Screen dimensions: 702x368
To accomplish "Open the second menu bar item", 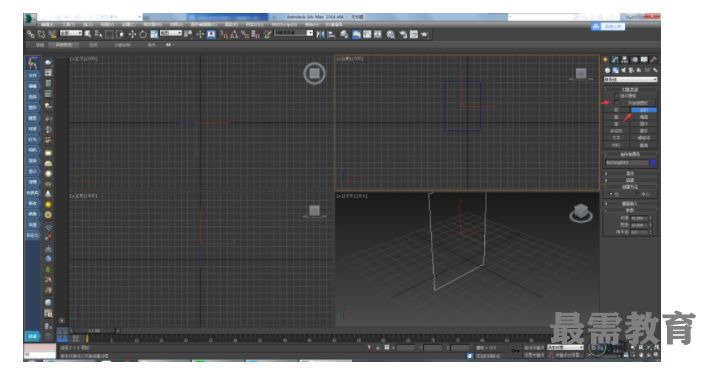I will pyautogui.click(x=68, y=24).
